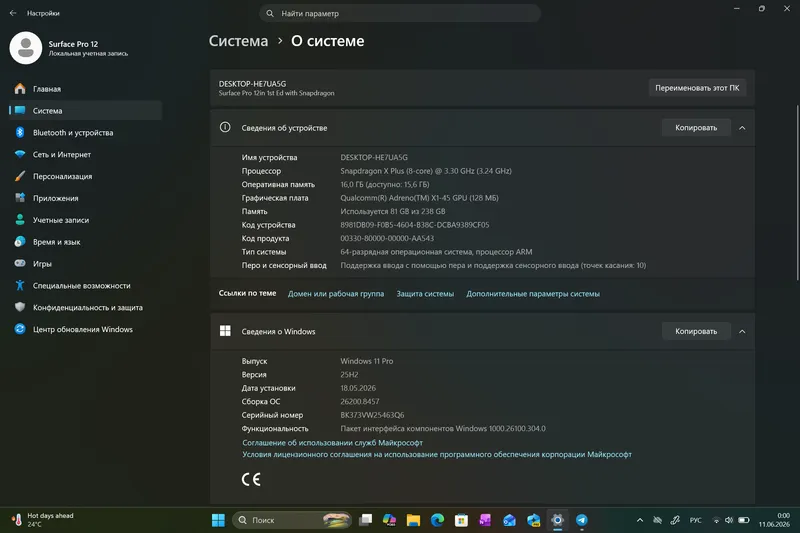Click the pen menu icon in the tray
This screenshot has height=533, width=800.
[676, 520]
